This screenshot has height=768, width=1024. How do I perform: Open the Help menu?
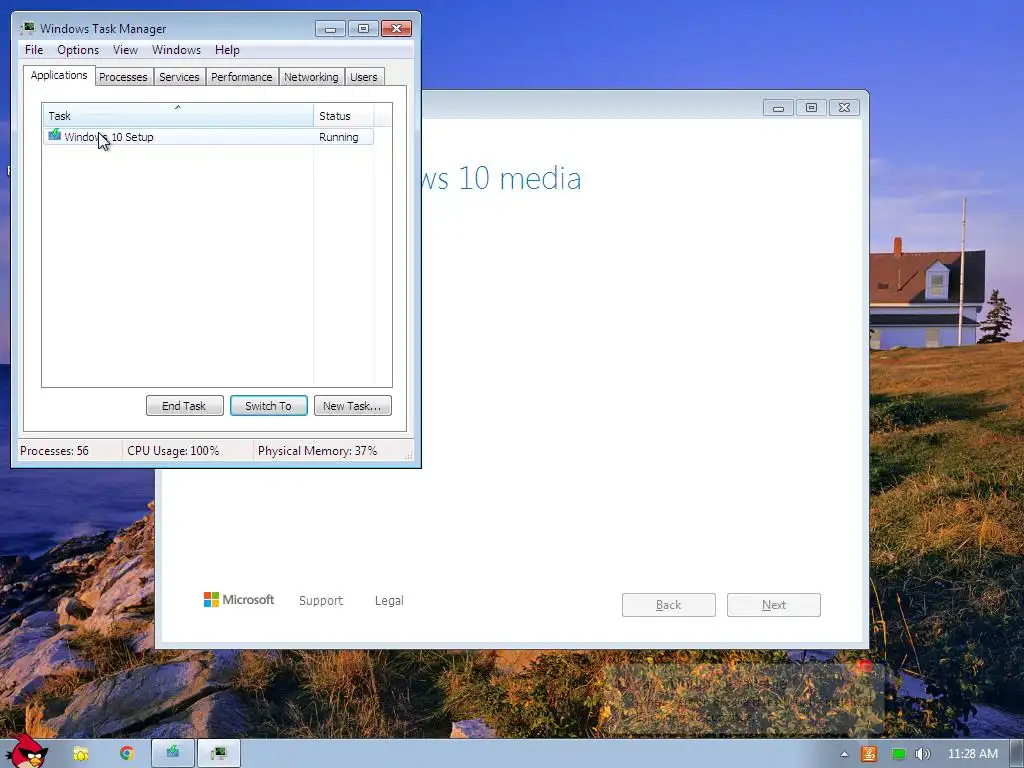coord(227,50)
